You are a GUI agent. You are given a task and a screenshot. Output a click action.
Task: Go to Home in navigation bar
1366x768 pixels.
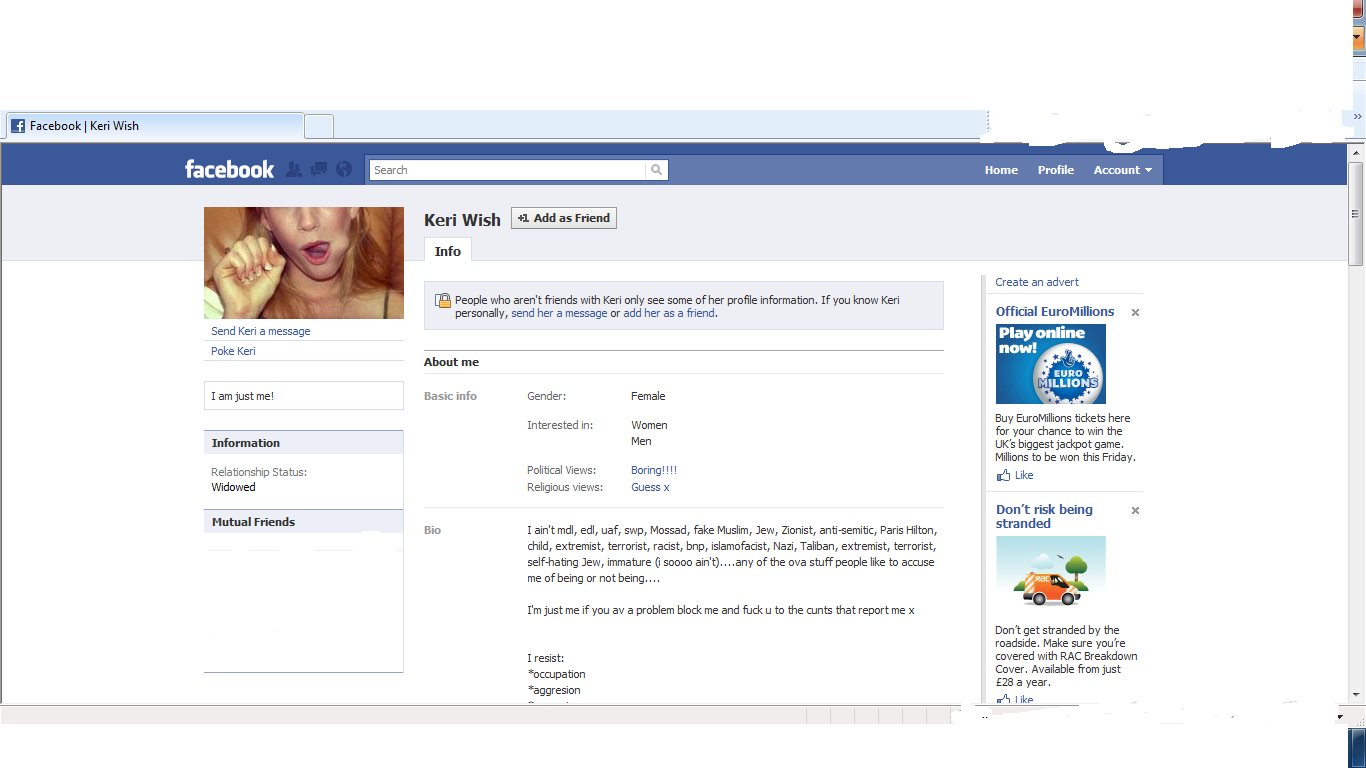(x=1001, y=170)
